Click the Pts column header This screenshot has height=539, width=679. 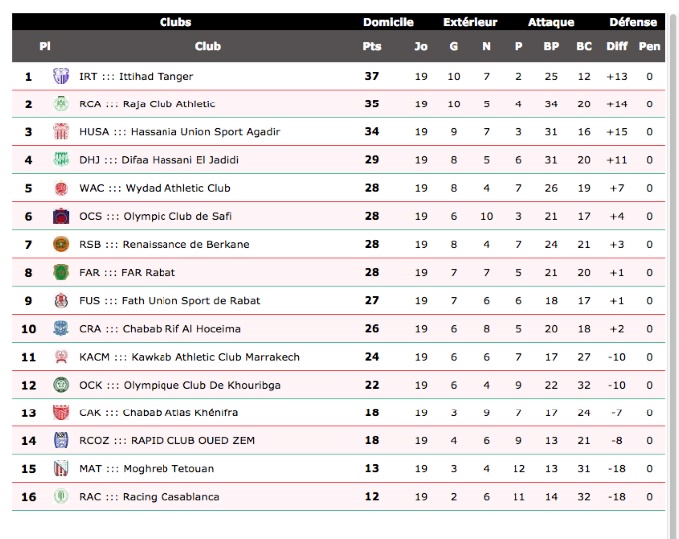point(372,46)
